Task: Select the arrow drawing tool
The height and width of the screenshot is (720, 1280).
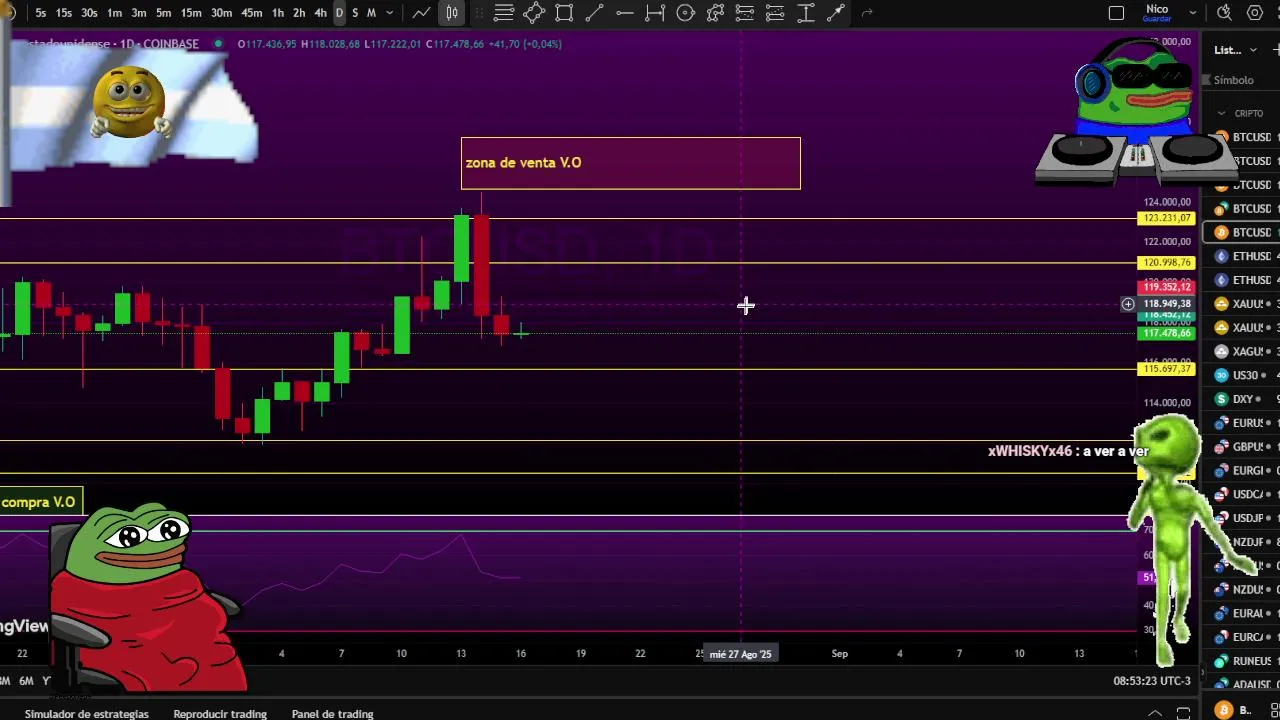Action: (836, 13)
